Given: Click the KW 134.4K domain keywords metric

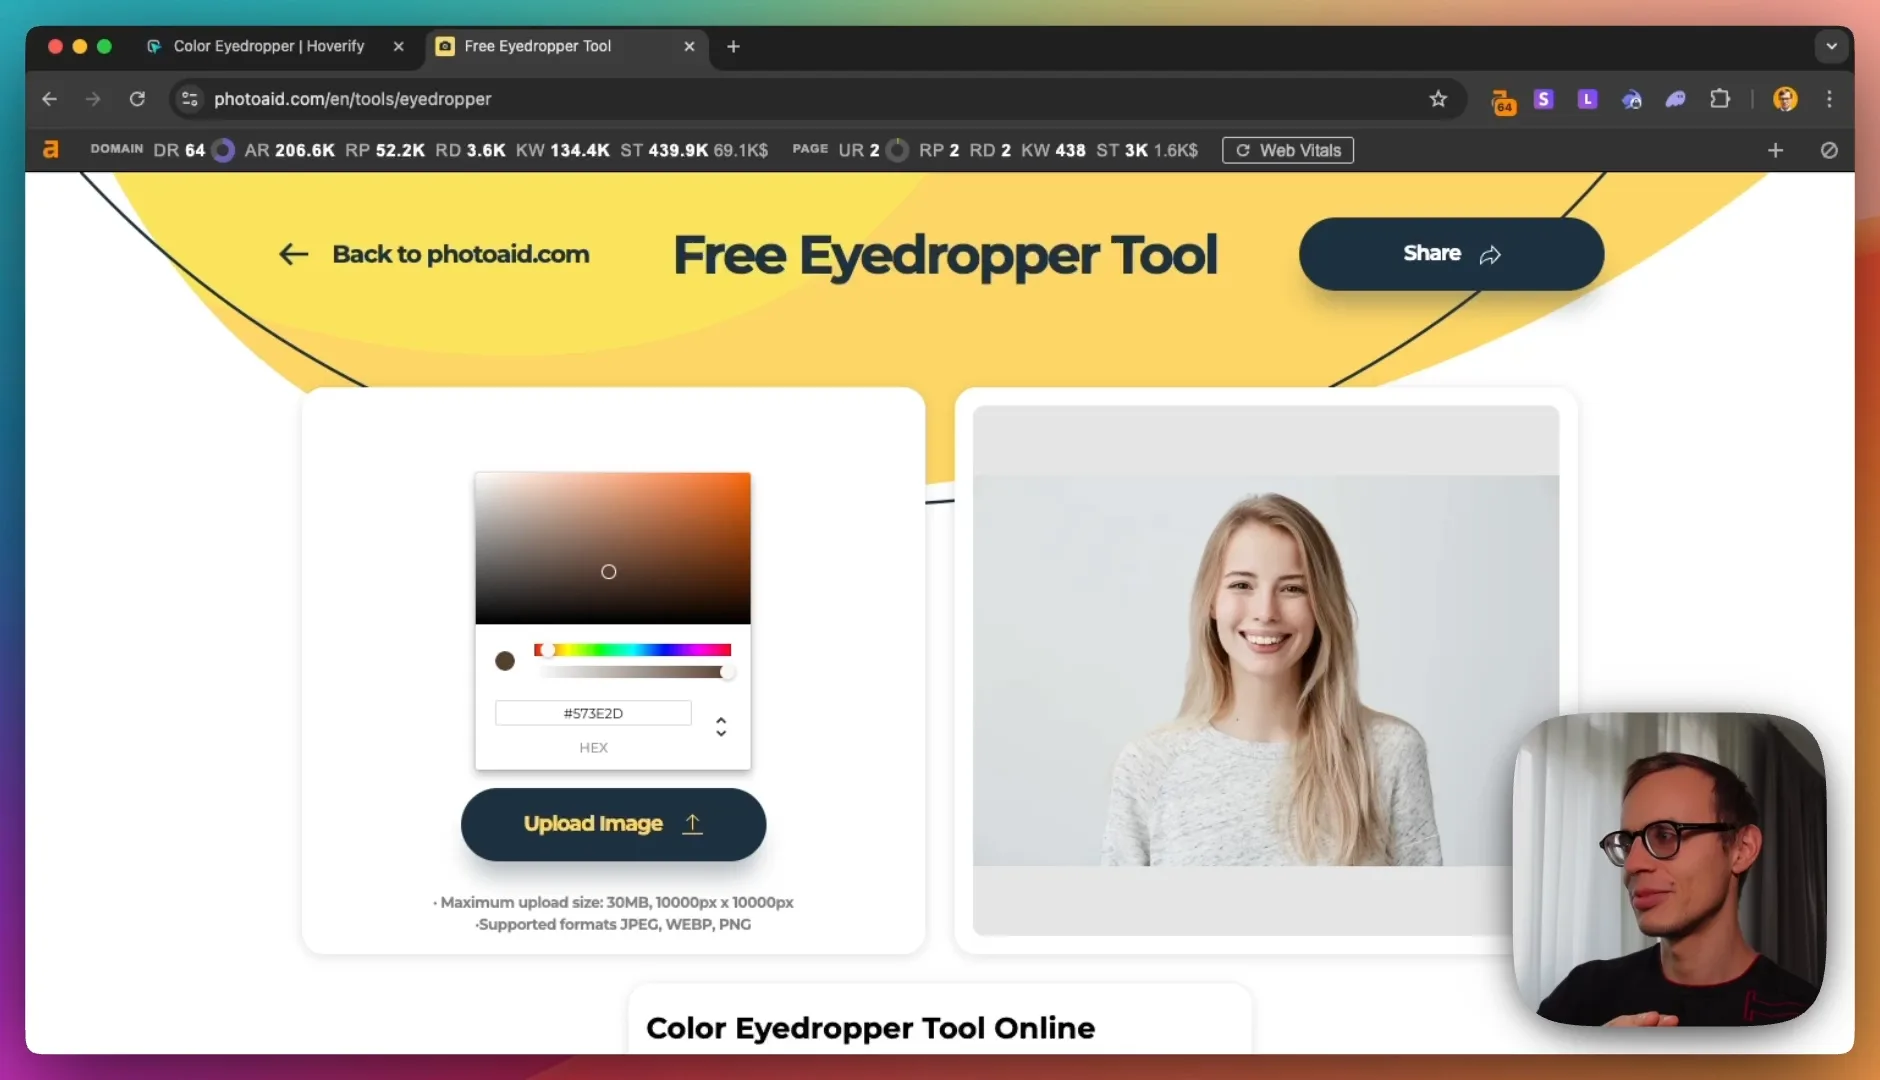Looking at the screenshot, I should pos(563,150).
